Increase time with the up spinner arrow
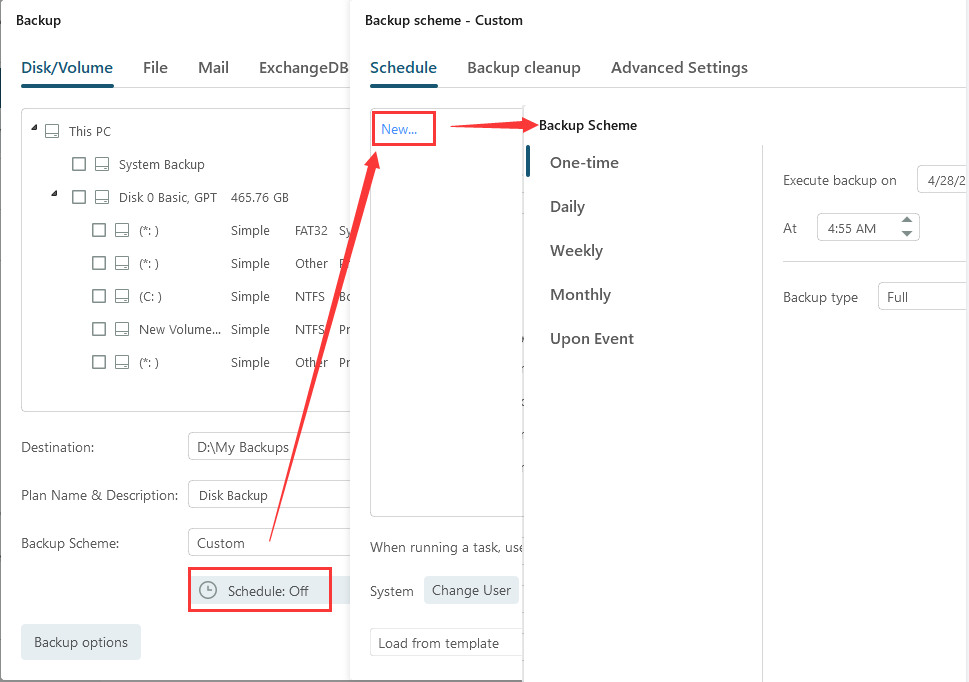The width and height of the screenshot is (969, 682). pos(907,221)
